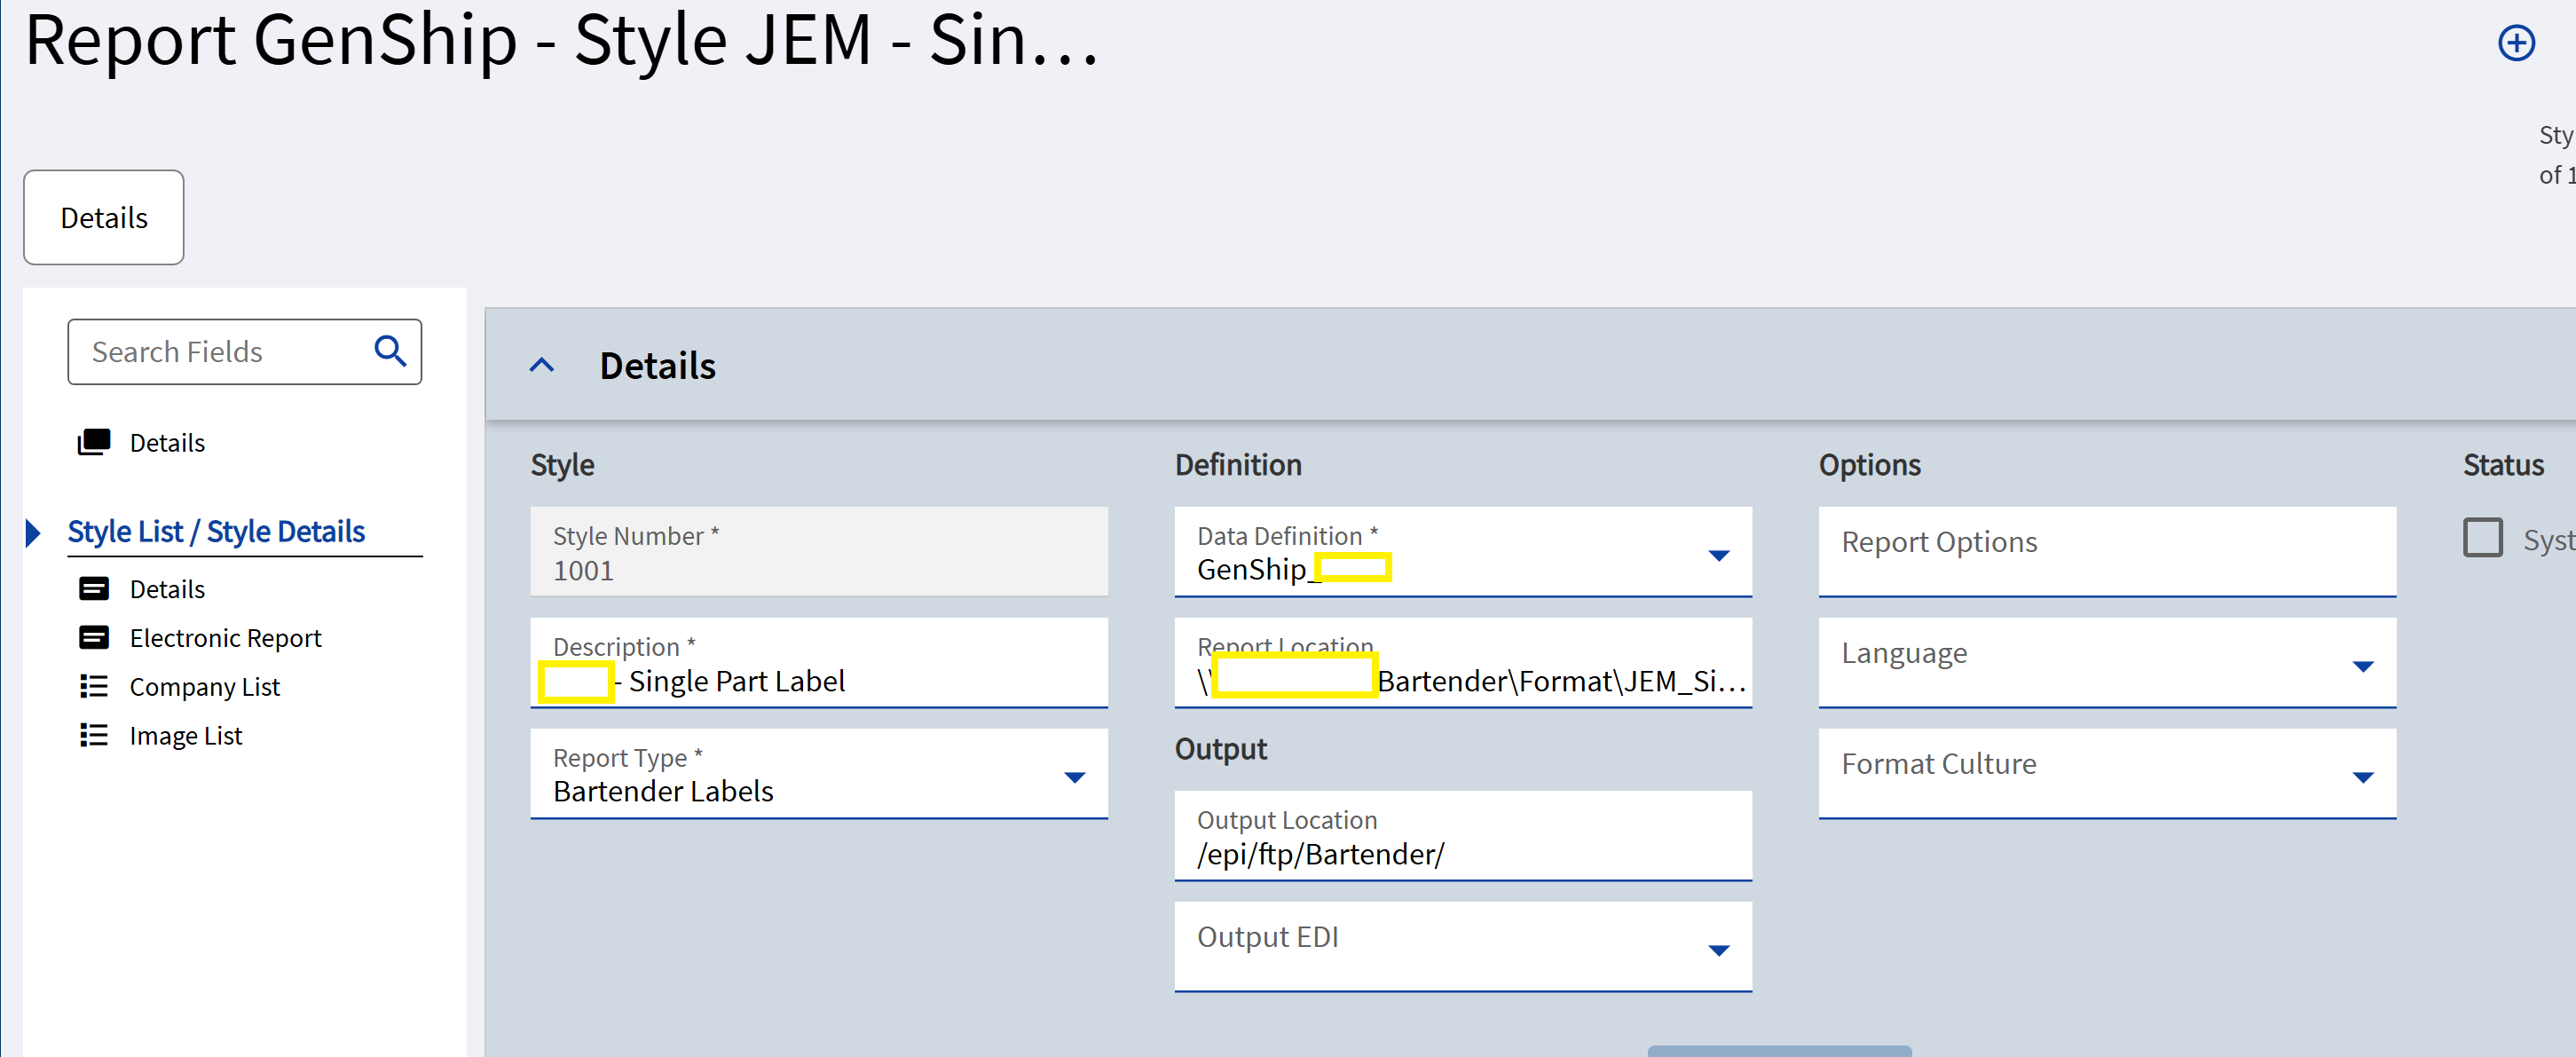This screenshot has height=1057, width=2576.
Task: Click the Company List icon
Action: pyautogui.click(x=94, y=686)
